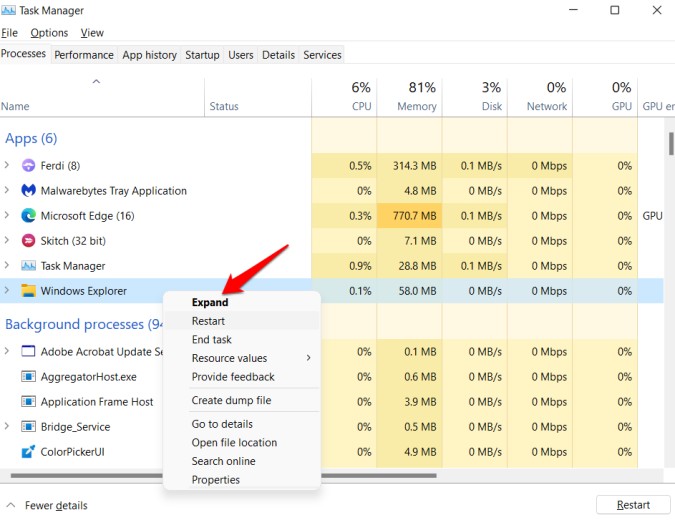This screenshot has height=520, width=675.
Task: Expand the Adobe Acrobat Update Service row
Action: [x=6, y=351]
